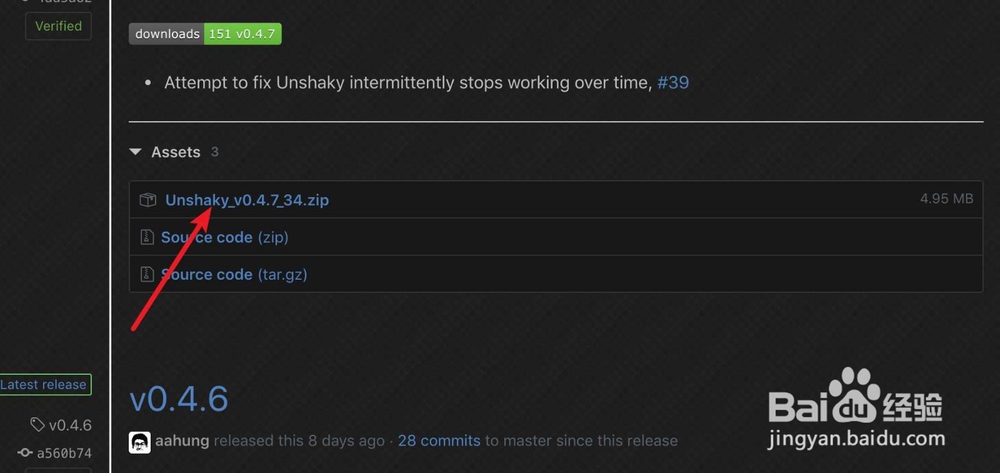Click aahung's avatar image
Image resolution: width=1000 pixels, height=473 pixels.
click(140, 441)
